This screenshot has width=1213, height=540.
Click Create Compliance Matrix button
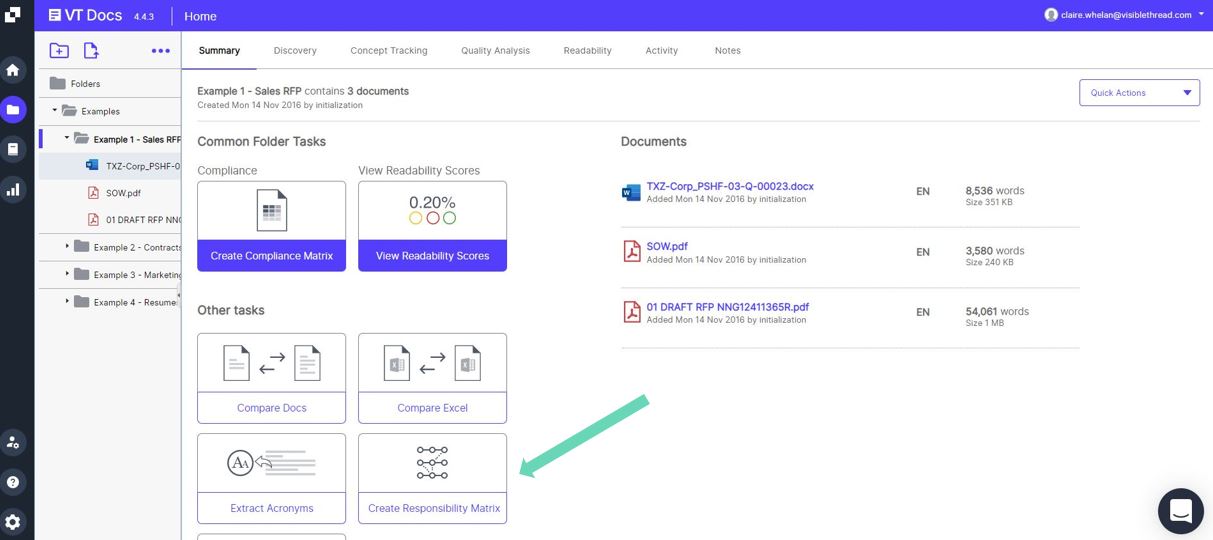(x=271, y=256)
